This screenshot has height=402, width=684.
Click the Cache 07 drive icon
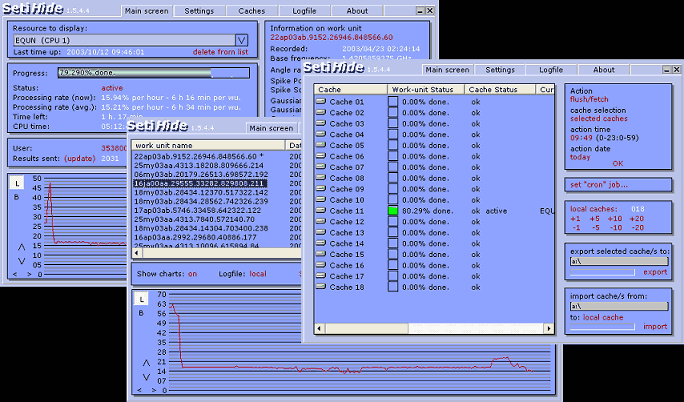coord(321,167)
